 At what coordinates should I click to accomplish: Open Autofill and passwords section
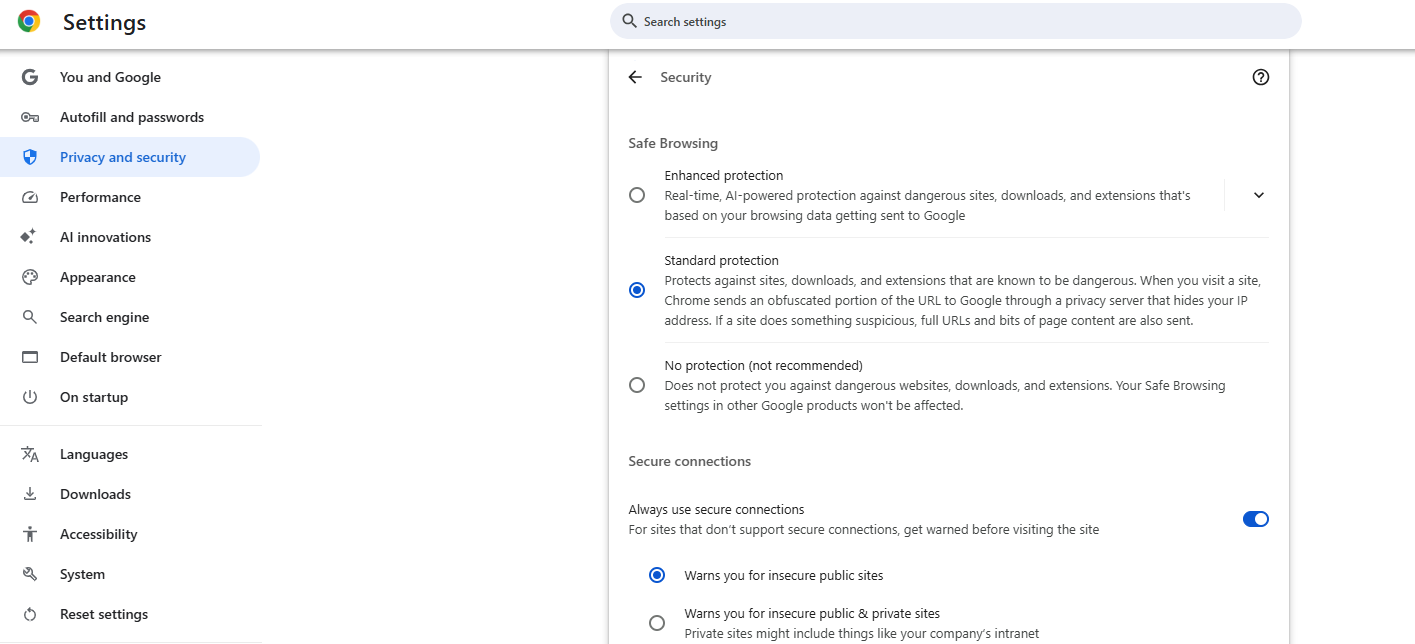pyautogui.click(x=130, y=117)
